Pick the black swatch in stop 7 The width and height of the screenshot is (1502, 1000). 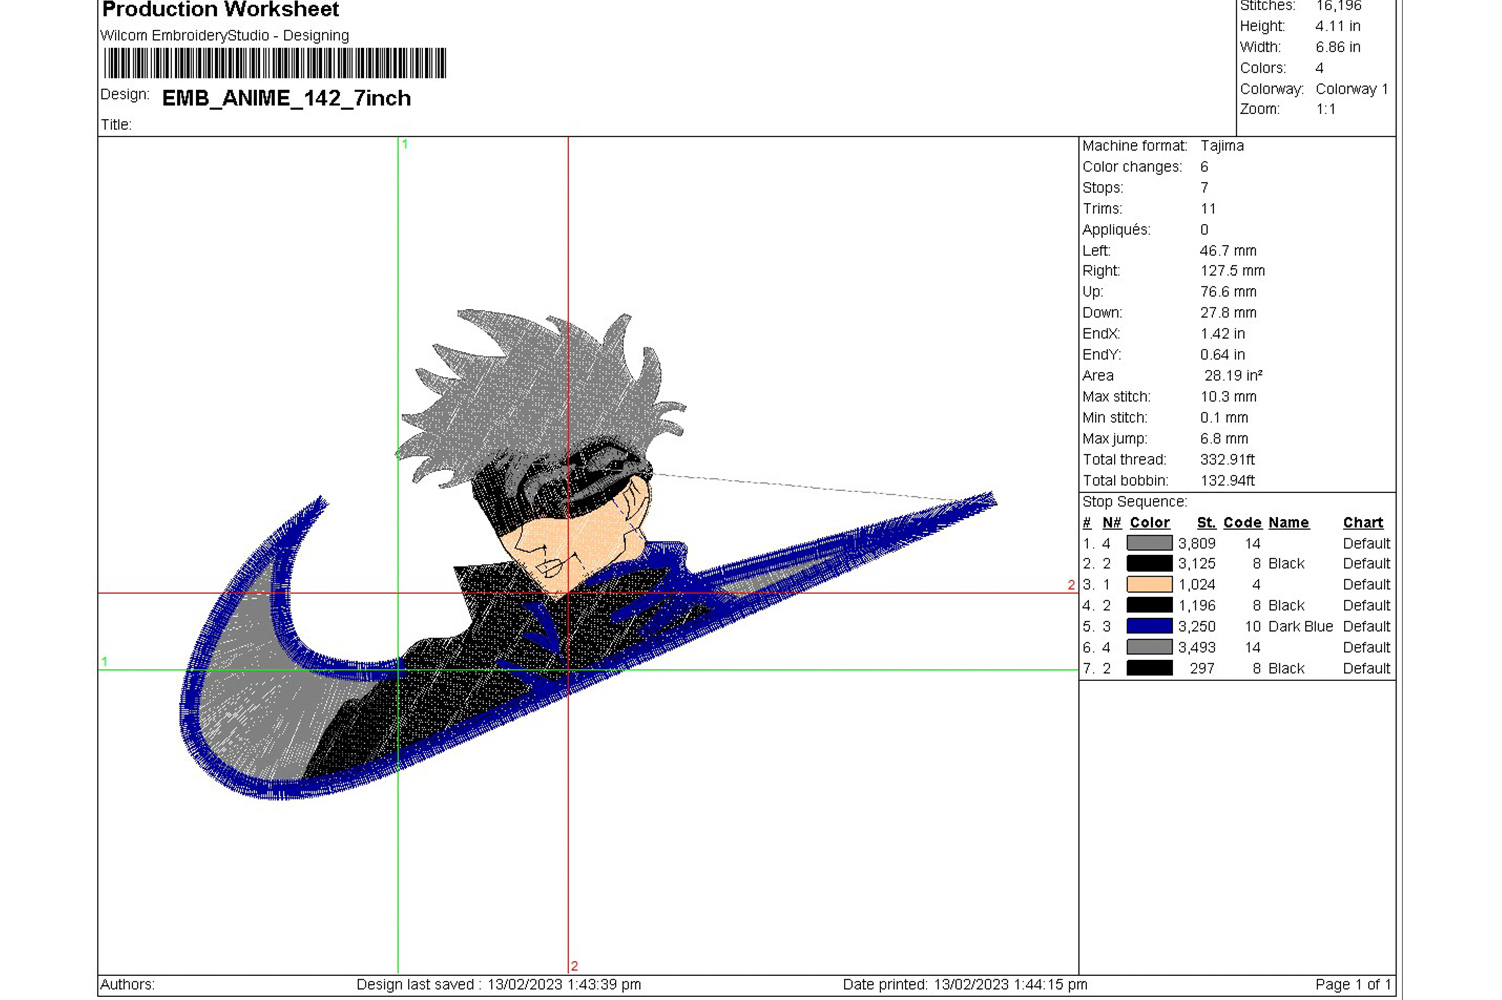click(x=1149, y=669)
